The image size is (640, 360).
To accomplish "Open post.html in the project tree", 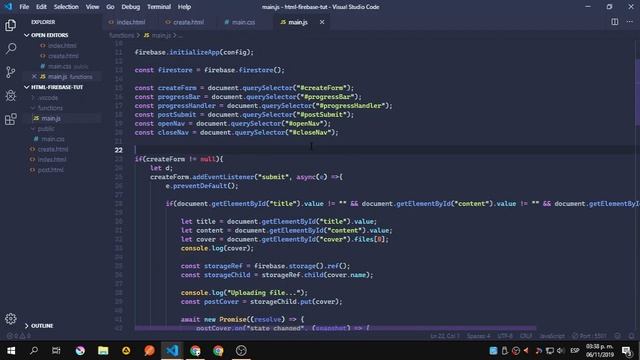I will [50, 170].
